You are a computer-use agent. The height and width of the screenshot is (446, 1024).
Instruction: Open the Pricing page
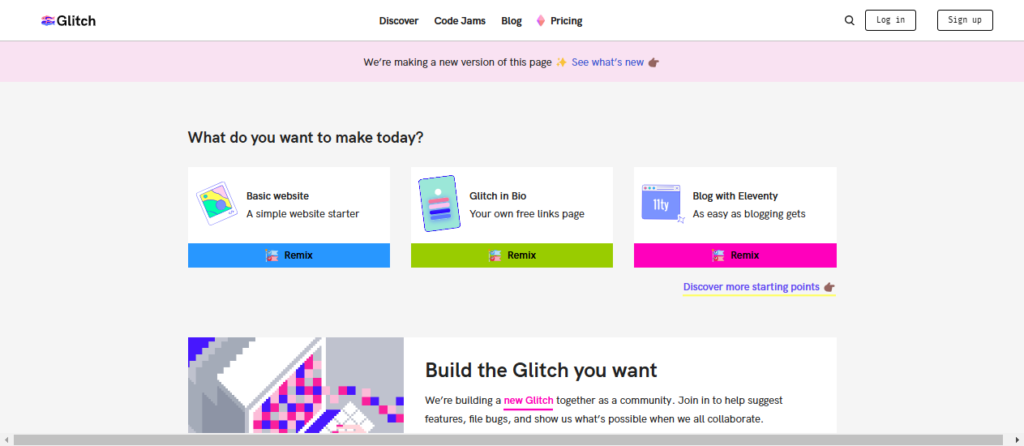point(566,21)
